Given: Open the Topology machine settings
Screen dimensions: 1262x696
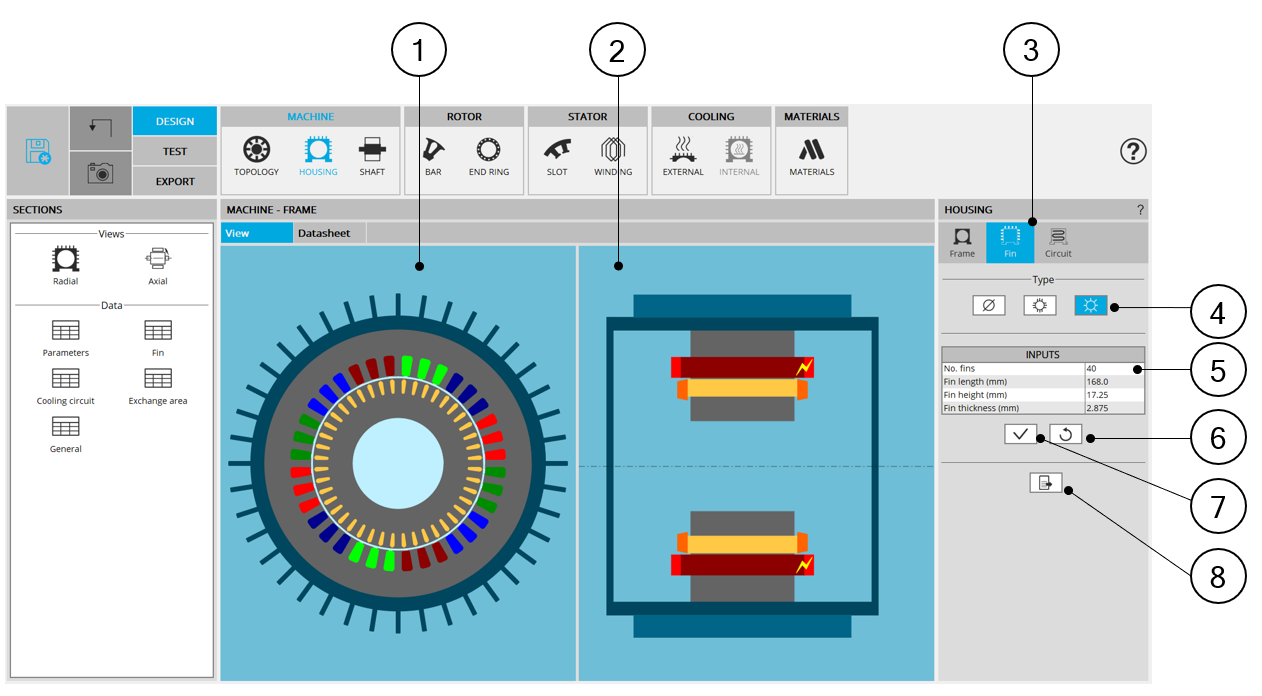Looking at the screenshot, I should [257, 151].
